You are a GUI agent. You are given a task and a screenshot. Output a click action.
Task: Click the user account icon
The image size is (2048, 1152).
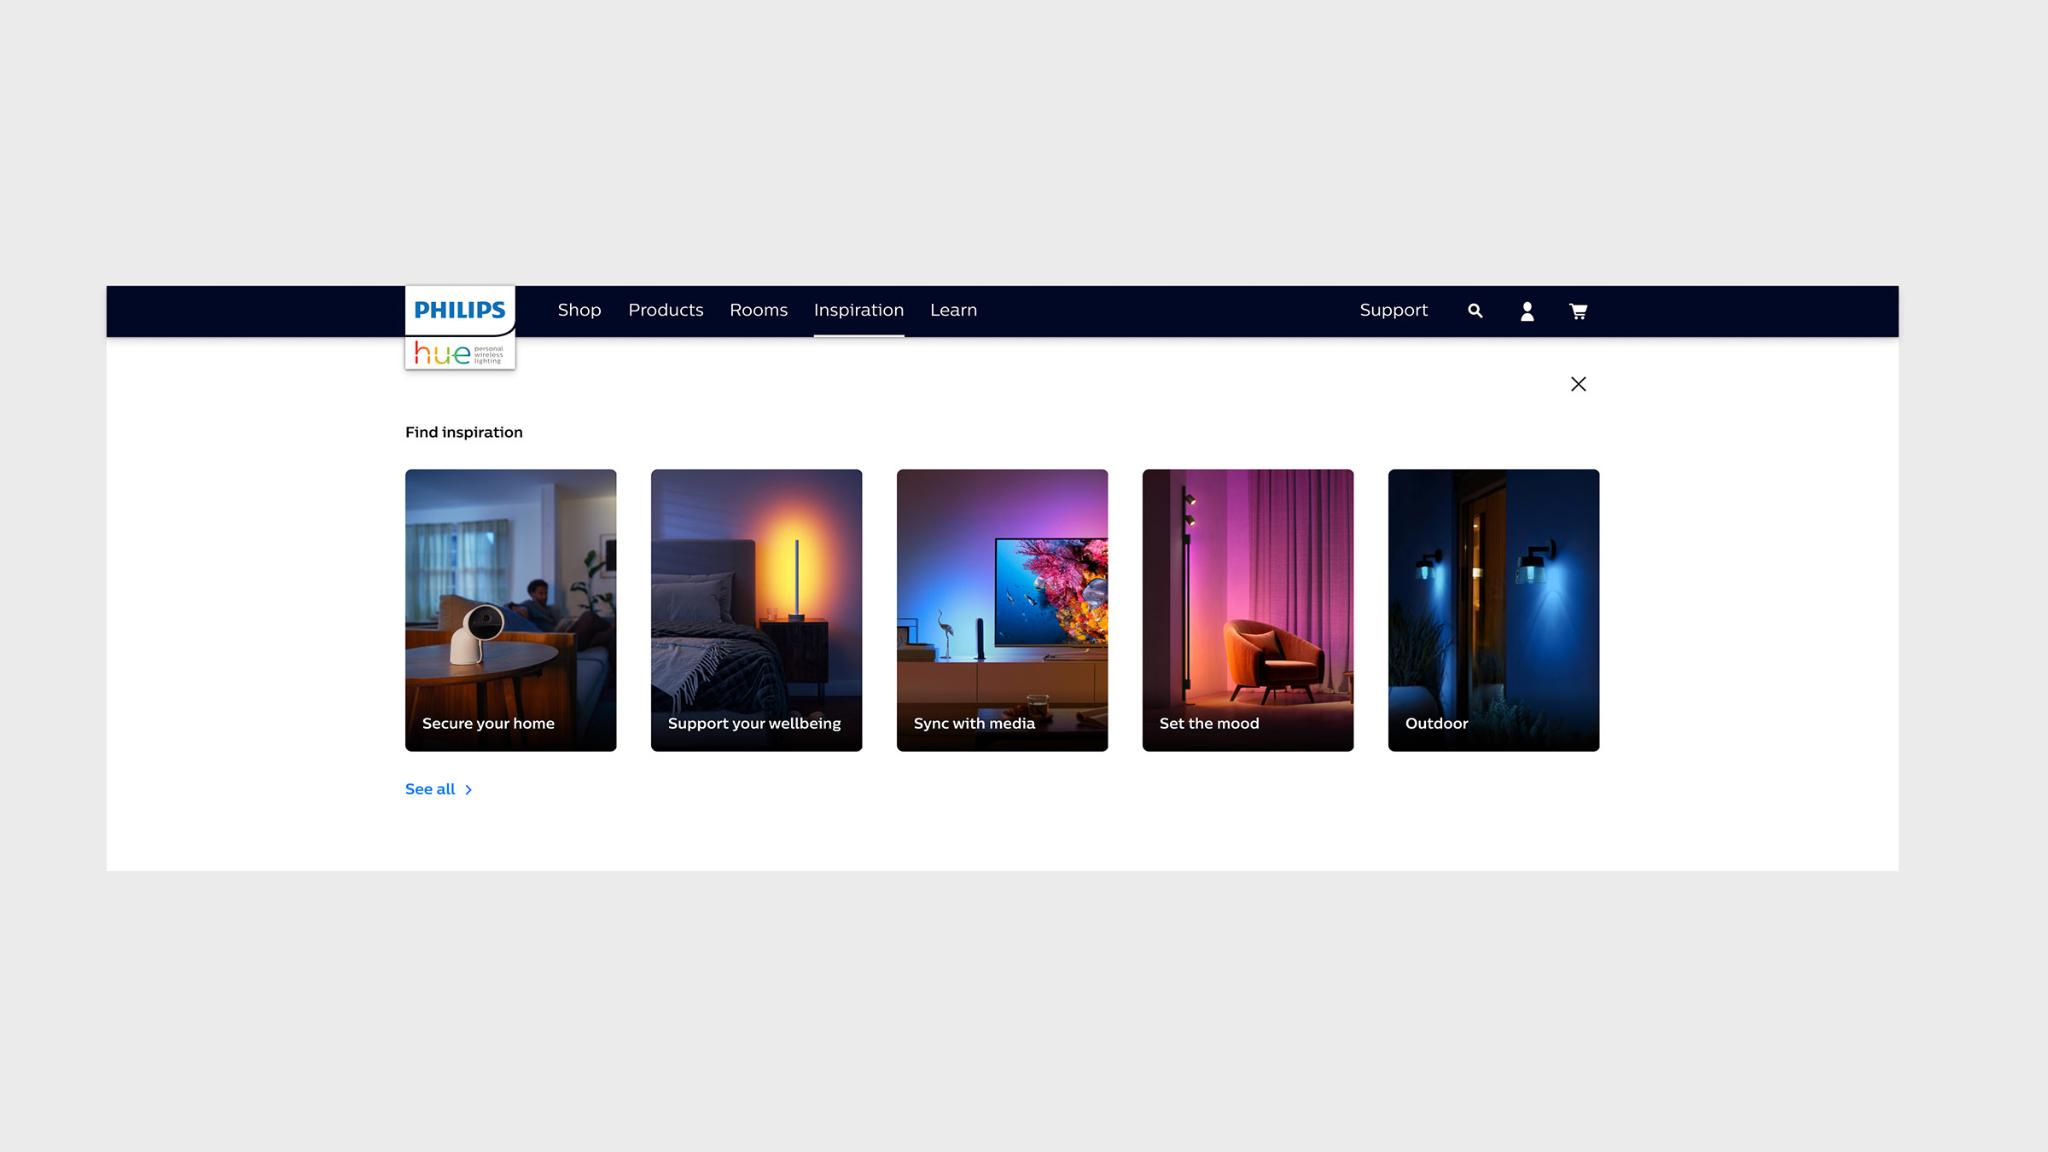click(1527, 311)
